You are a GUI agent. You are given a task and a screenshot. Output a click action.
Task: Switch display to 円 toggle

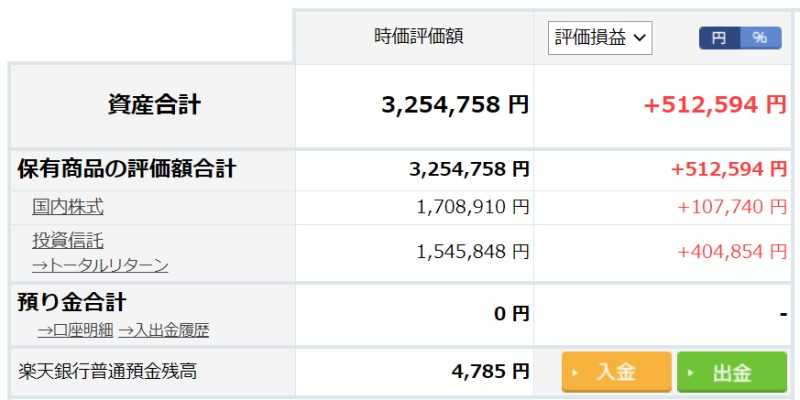pyautogui.click(x=719, y=38)
